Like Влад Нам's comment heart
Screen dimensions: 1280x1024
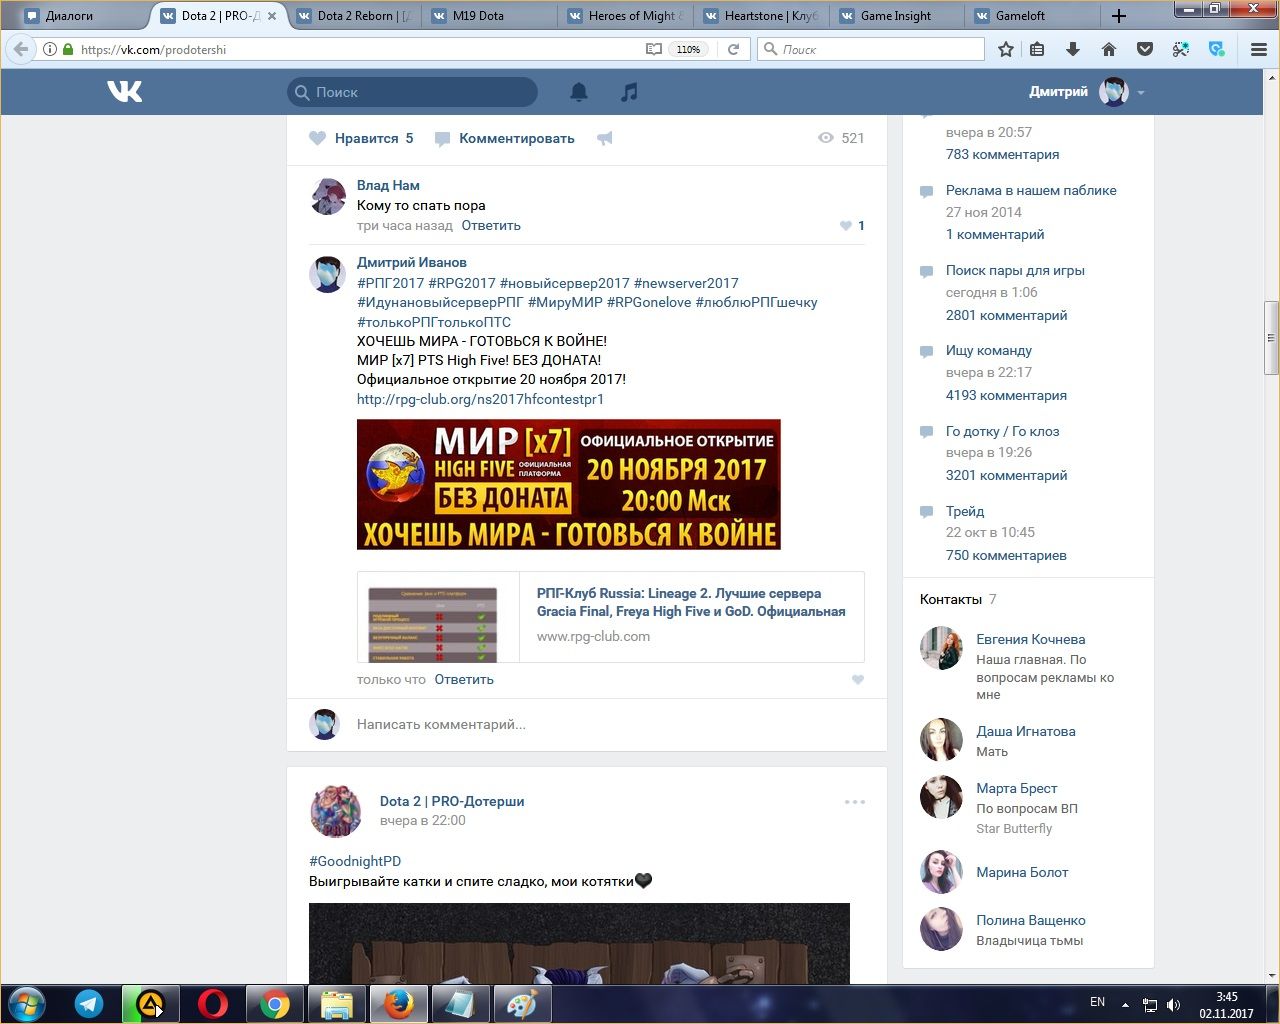click(846, 226)
